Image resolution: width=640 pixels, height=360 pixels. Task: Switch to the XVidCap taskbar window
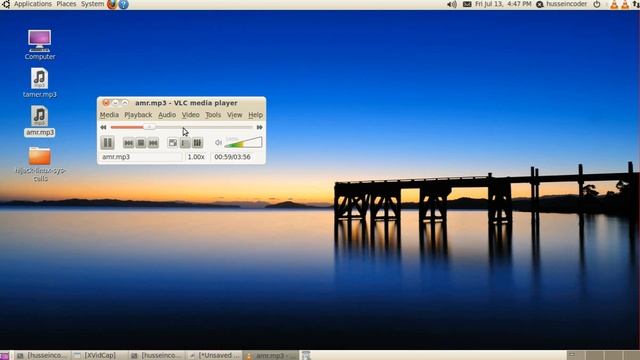(100, 356)
